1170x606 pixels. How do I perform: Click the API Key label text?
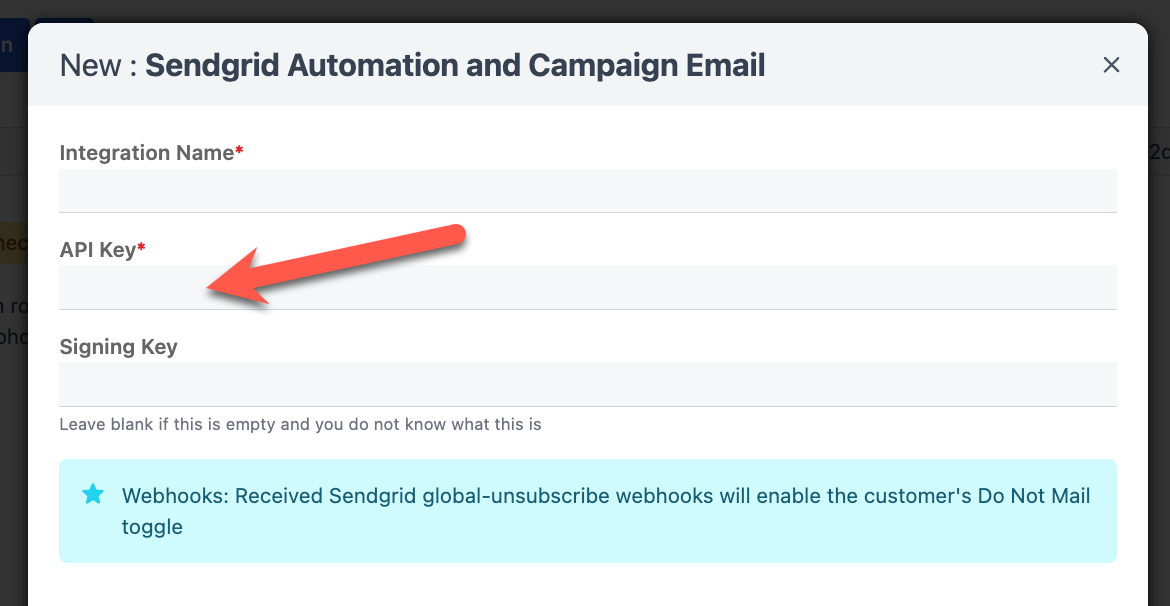tap(98, 250)
